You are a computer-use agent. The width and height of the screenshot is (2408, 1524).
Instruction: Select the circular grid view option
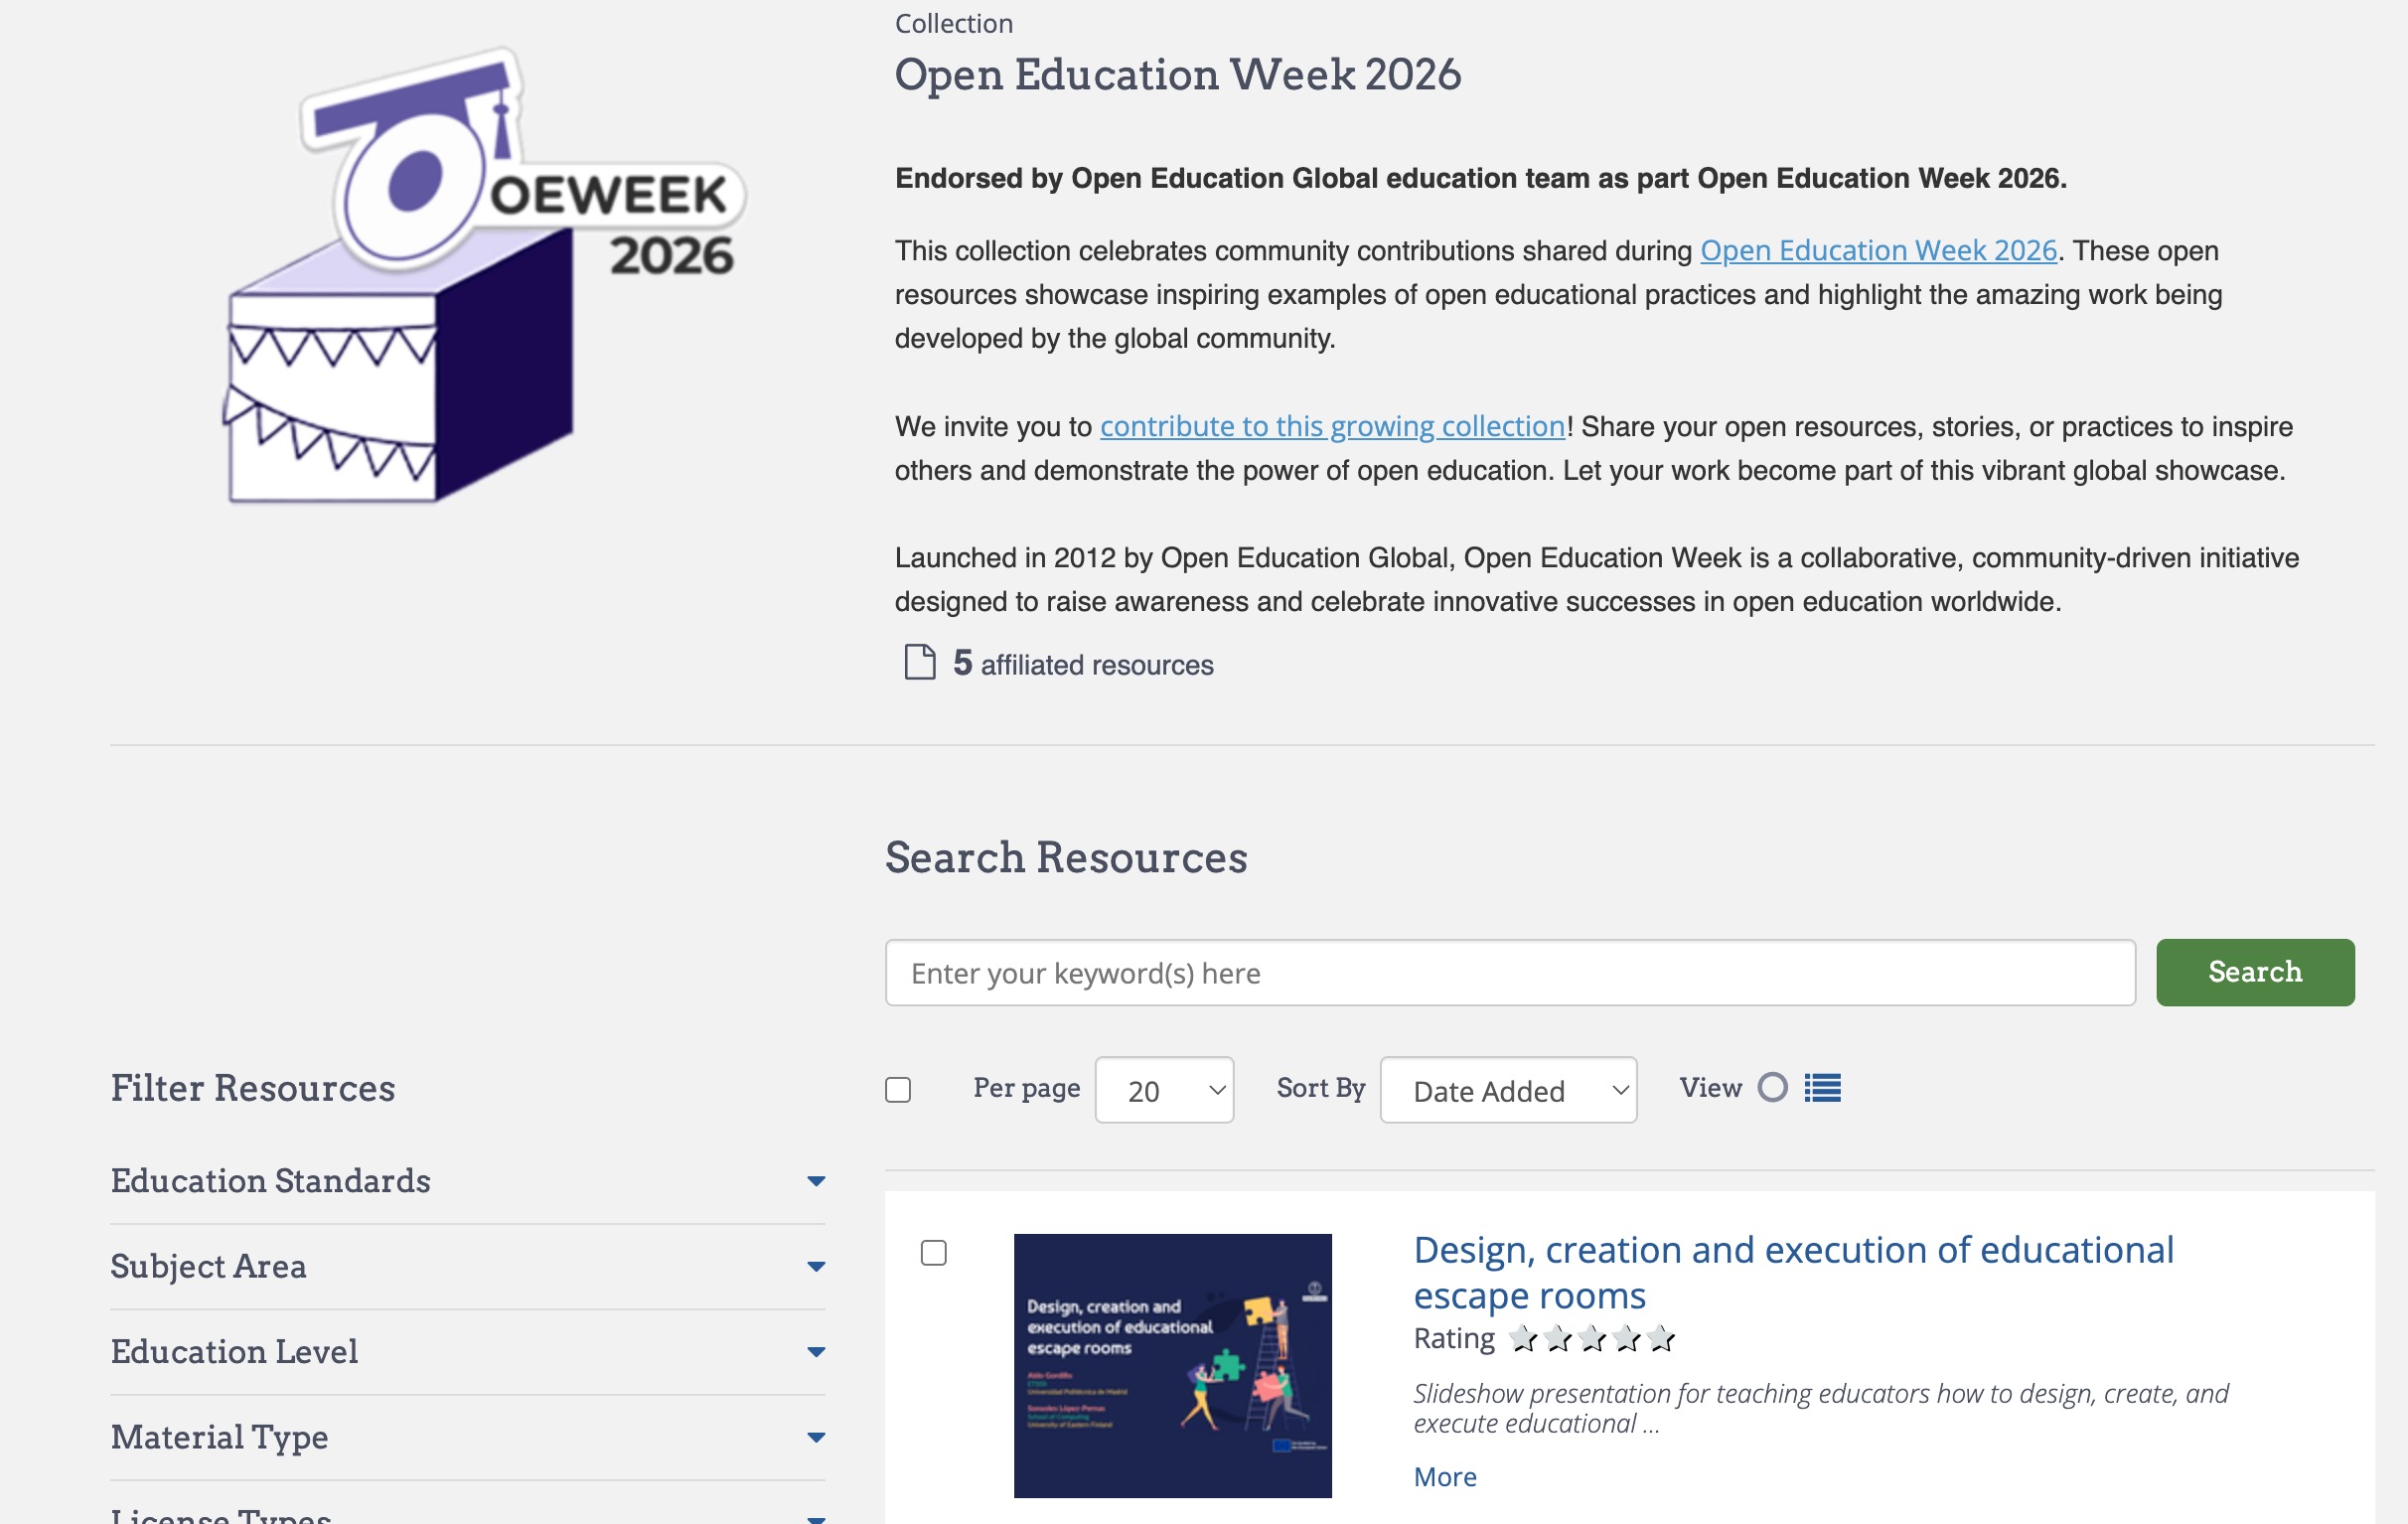(1772, 1088)
